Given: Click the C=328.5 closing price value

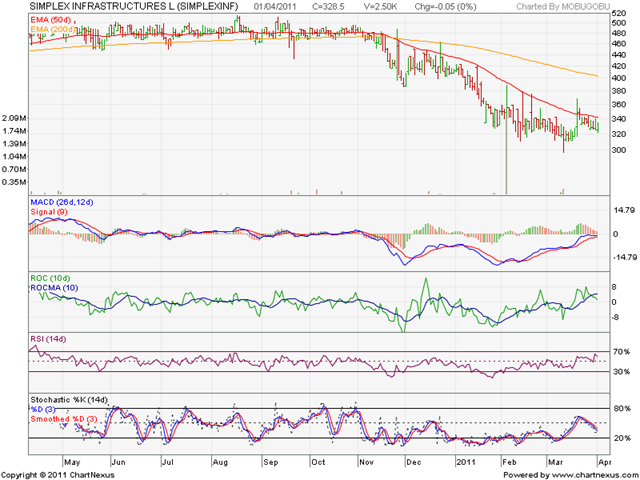Looking at the screenshot, I should click(328, 7).
